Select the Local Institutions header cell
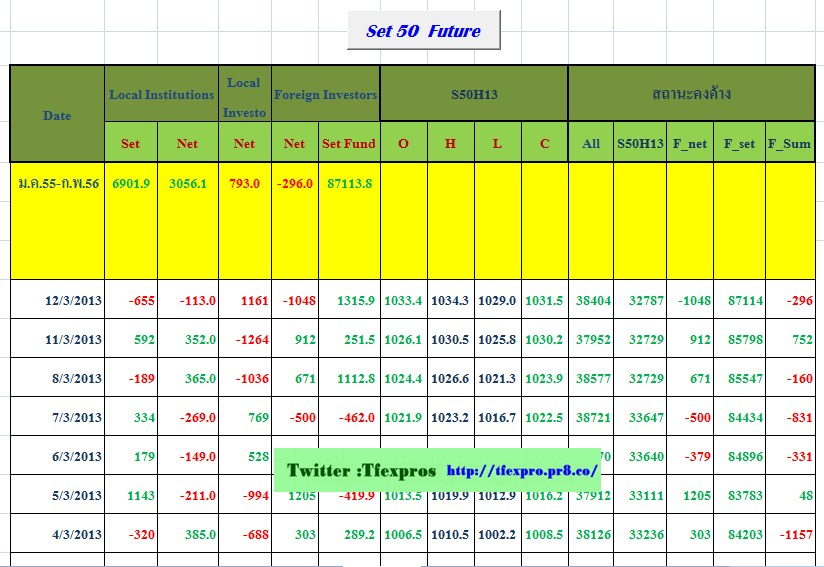The height and width of the screenshot is (567, 824). pyautogui.click(x=161, y=95)
